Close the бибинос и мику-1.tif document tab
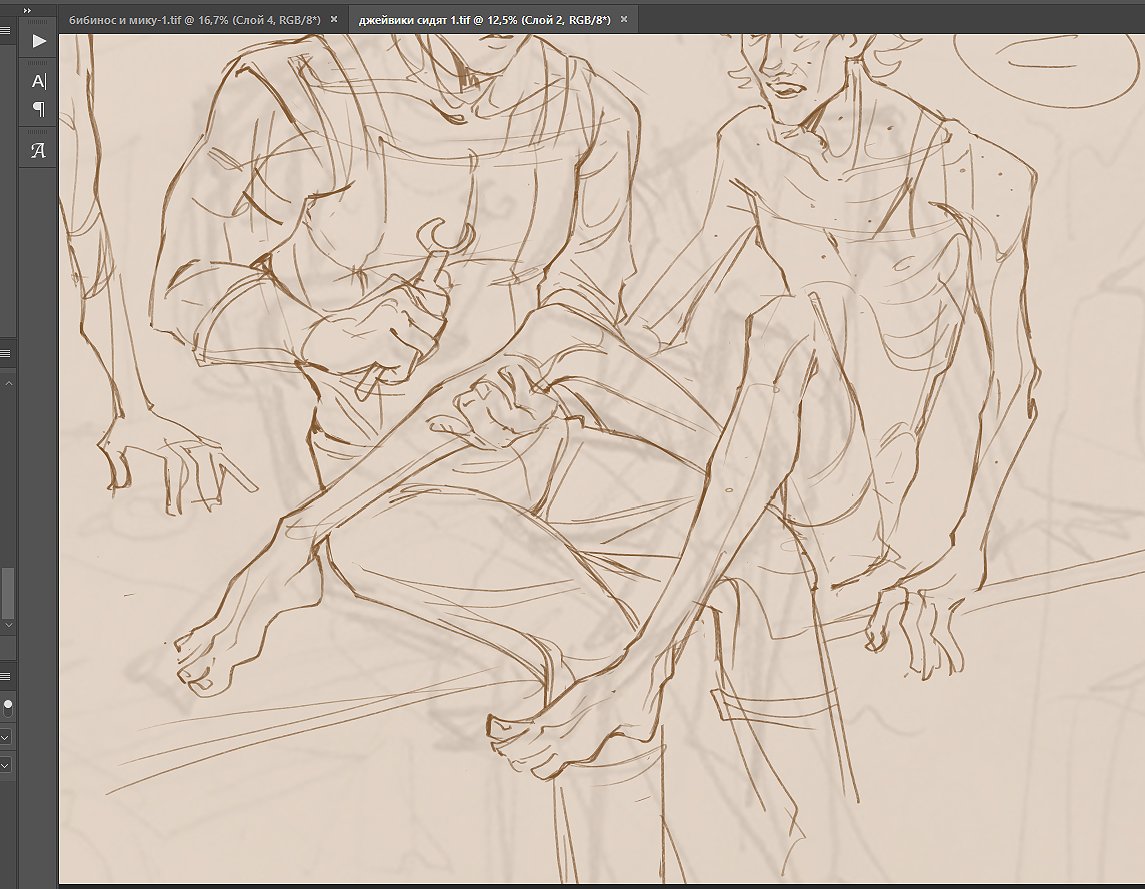1145x889 pixels. (334, 20)
